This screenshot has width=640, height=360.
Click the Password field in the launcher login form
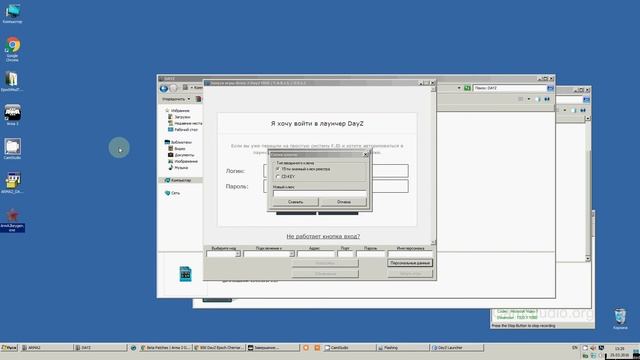pyautogui.click(x=390, y=186)
